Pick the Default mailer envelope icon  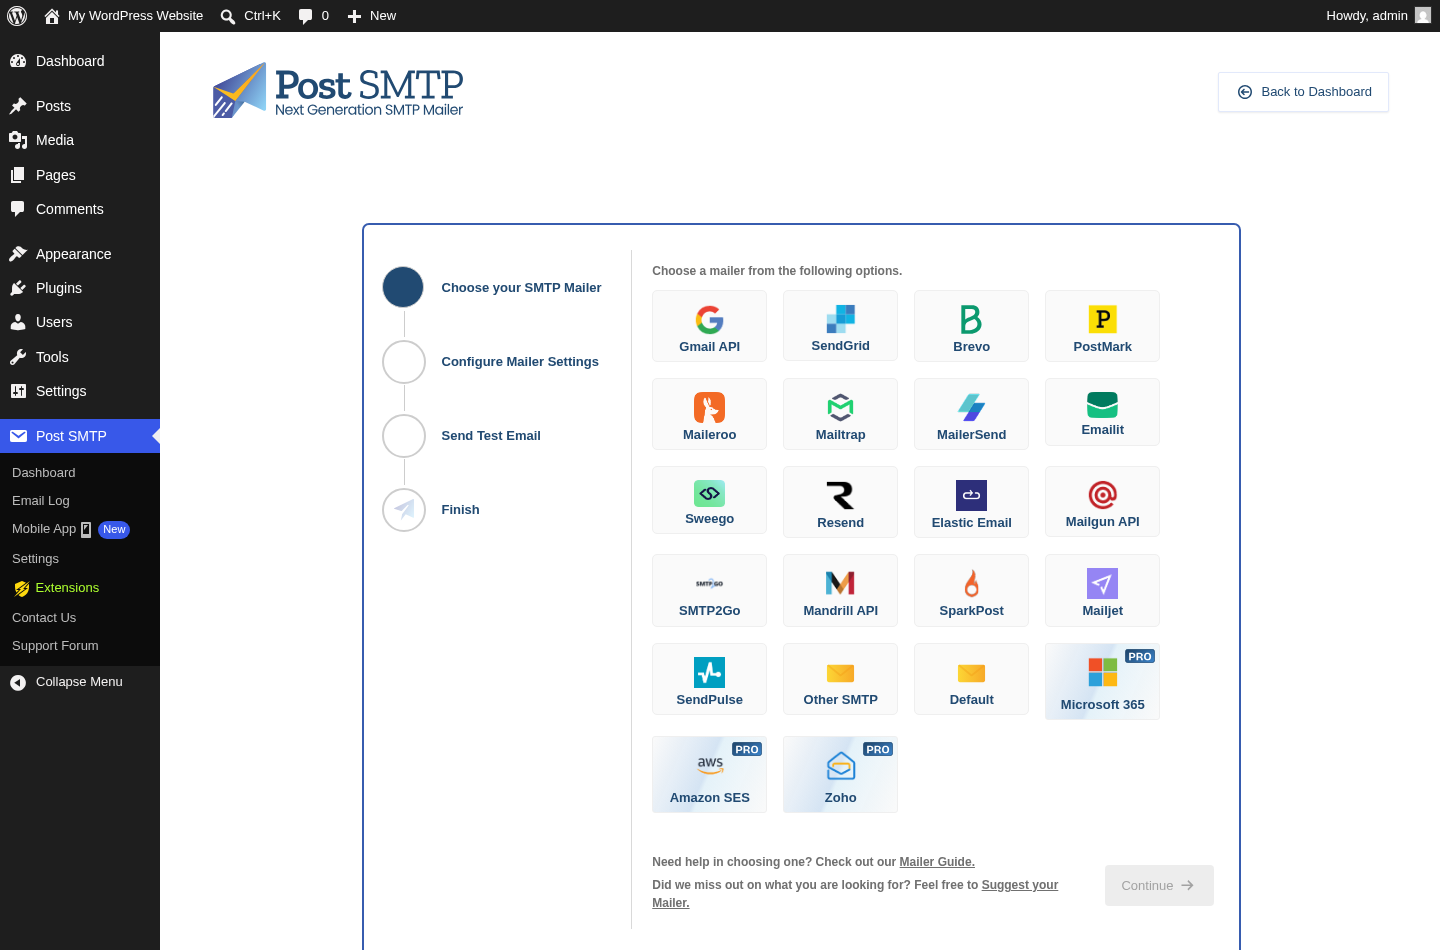click(x=971, y=673)
